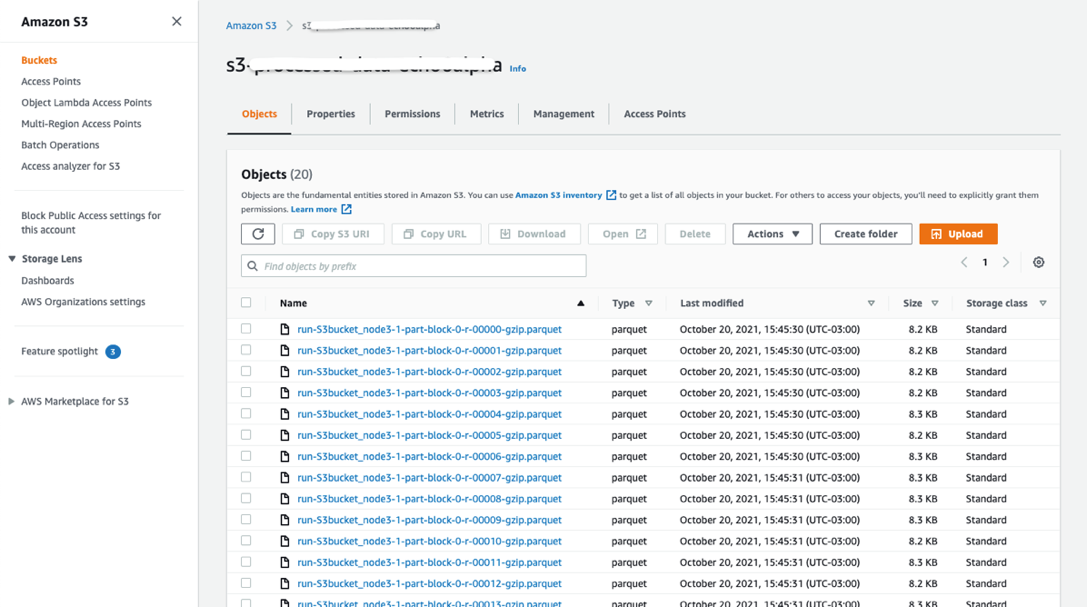Select checkbox for part 00000 parquet
Screen dimensions: 1087x607
246,328
